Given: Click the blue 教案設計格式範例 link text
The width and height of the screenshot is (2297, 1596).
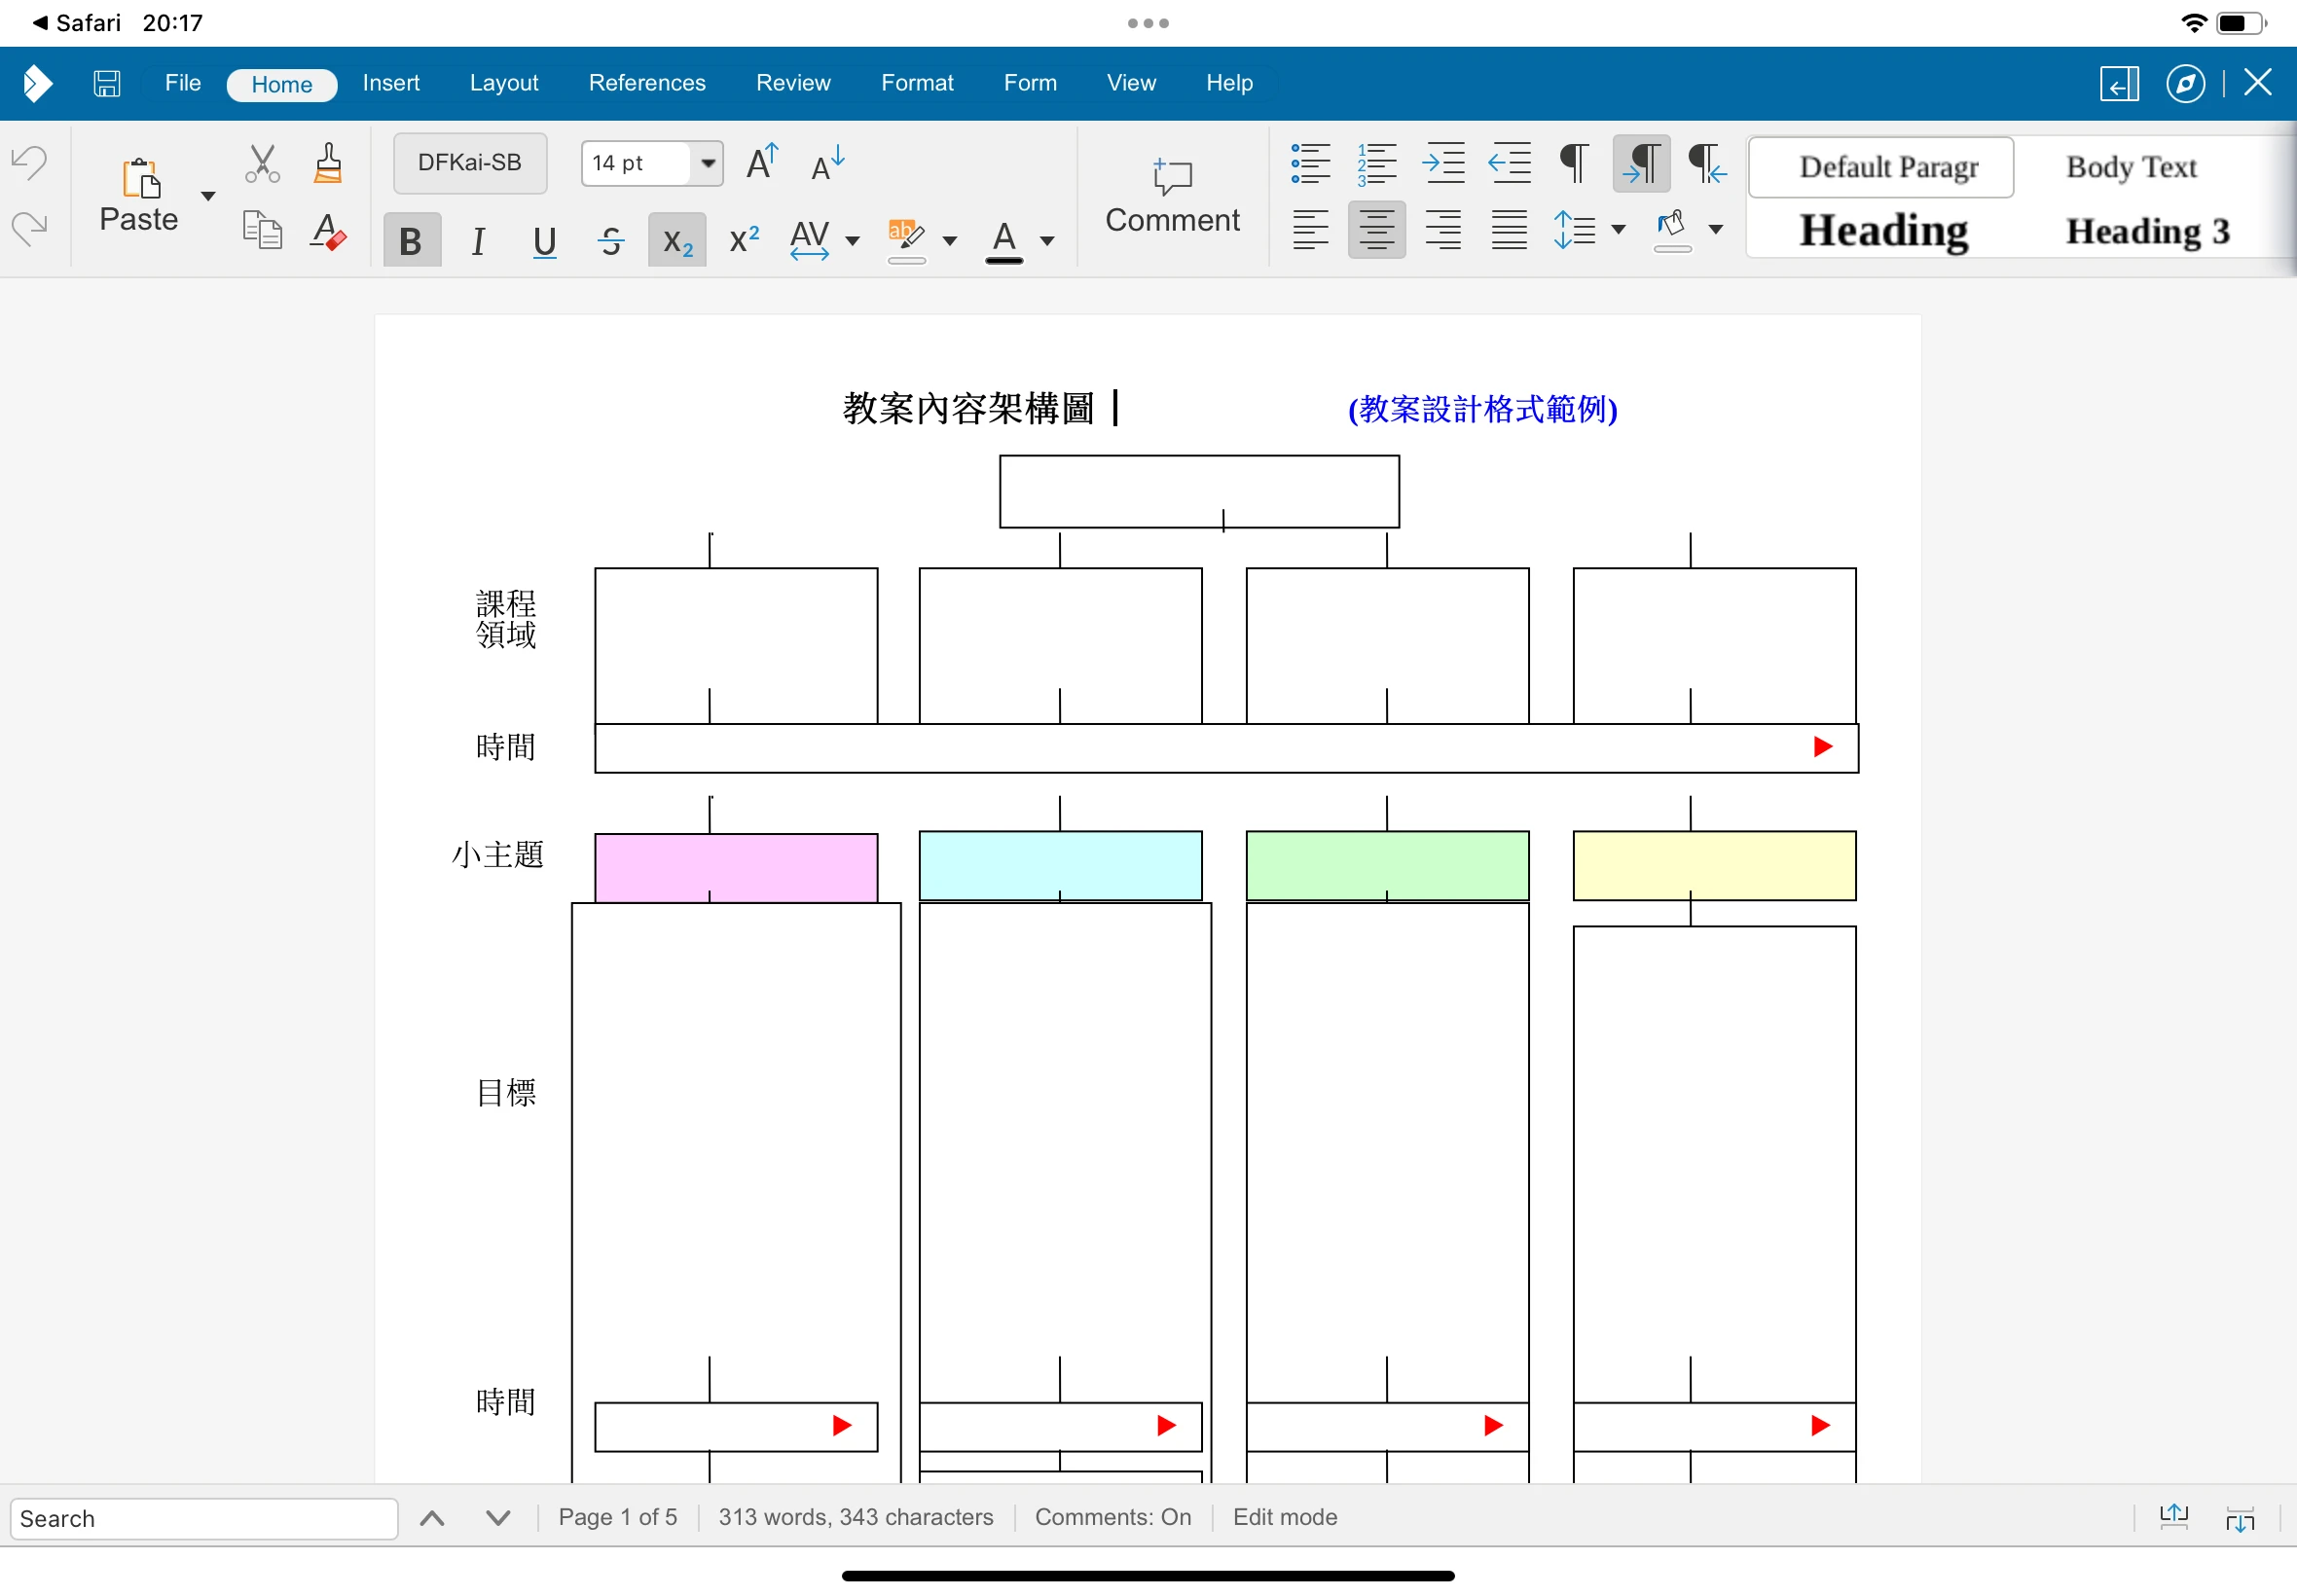Looking at the screenshot, I should [1482, 409].
